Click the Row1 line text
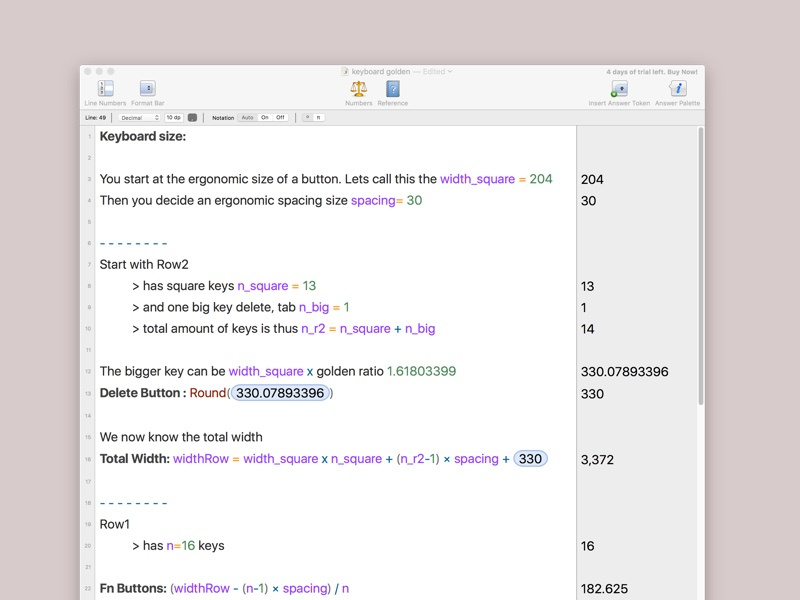The image size is (800, 600). pyautogui.click(x=115, y=524)
